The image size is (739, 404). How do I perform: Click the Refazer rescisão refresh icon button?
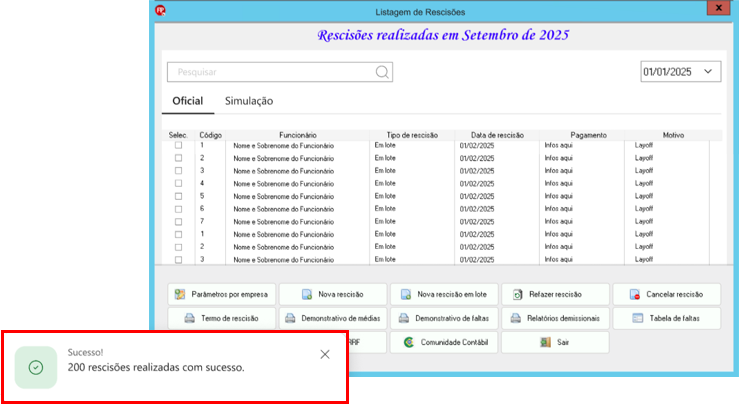[555, 294]
